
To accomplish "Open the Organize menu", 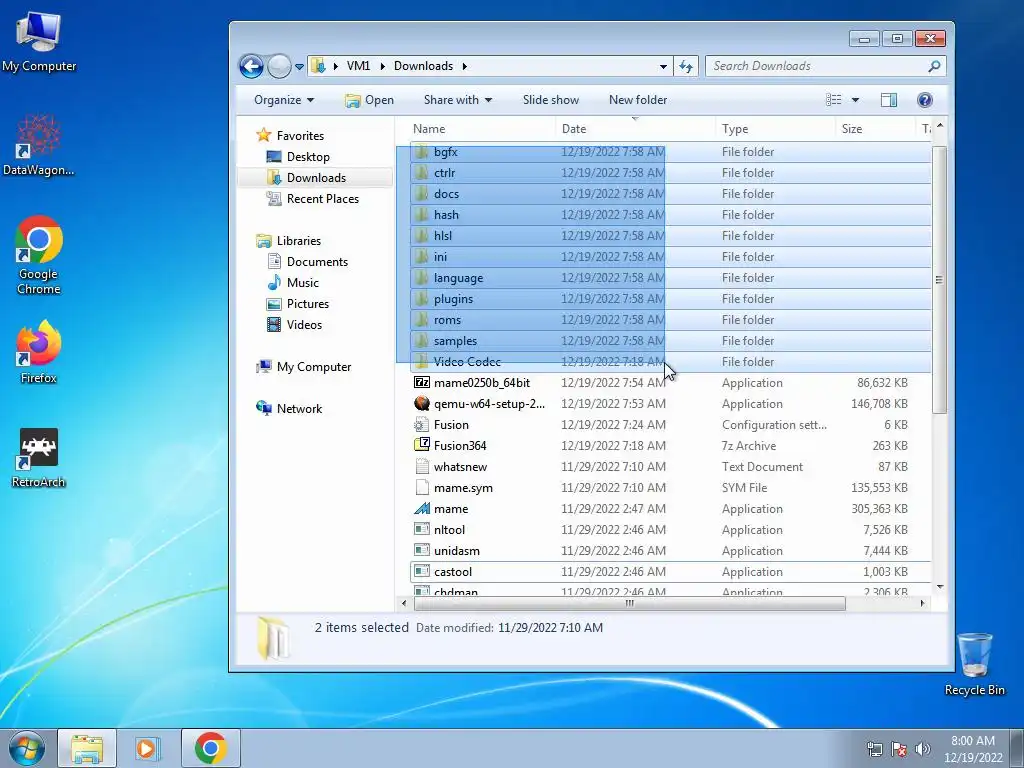I will click(283, 100).
